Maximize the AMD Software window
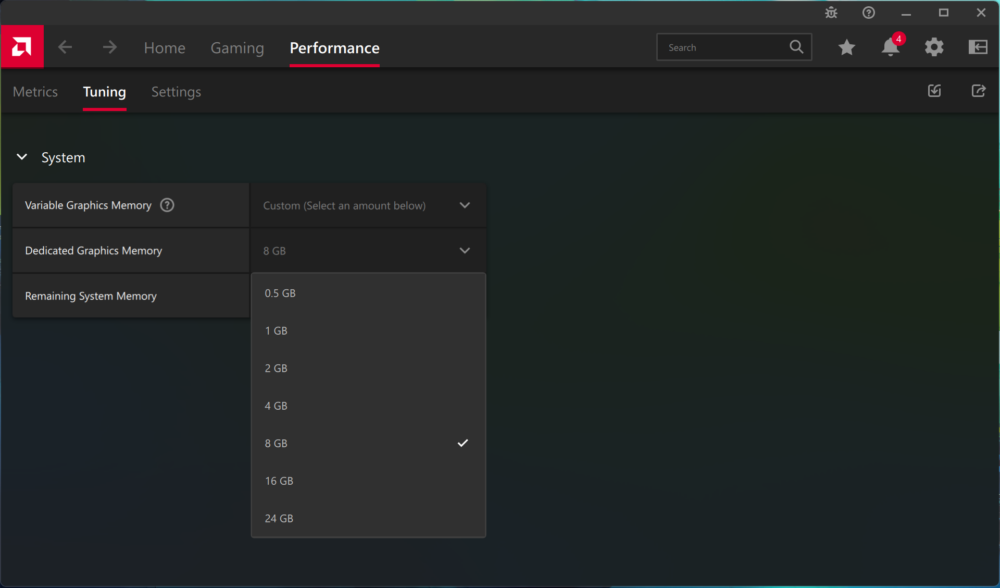This screenshot has height=588, width=1000. tap(944, 13)
